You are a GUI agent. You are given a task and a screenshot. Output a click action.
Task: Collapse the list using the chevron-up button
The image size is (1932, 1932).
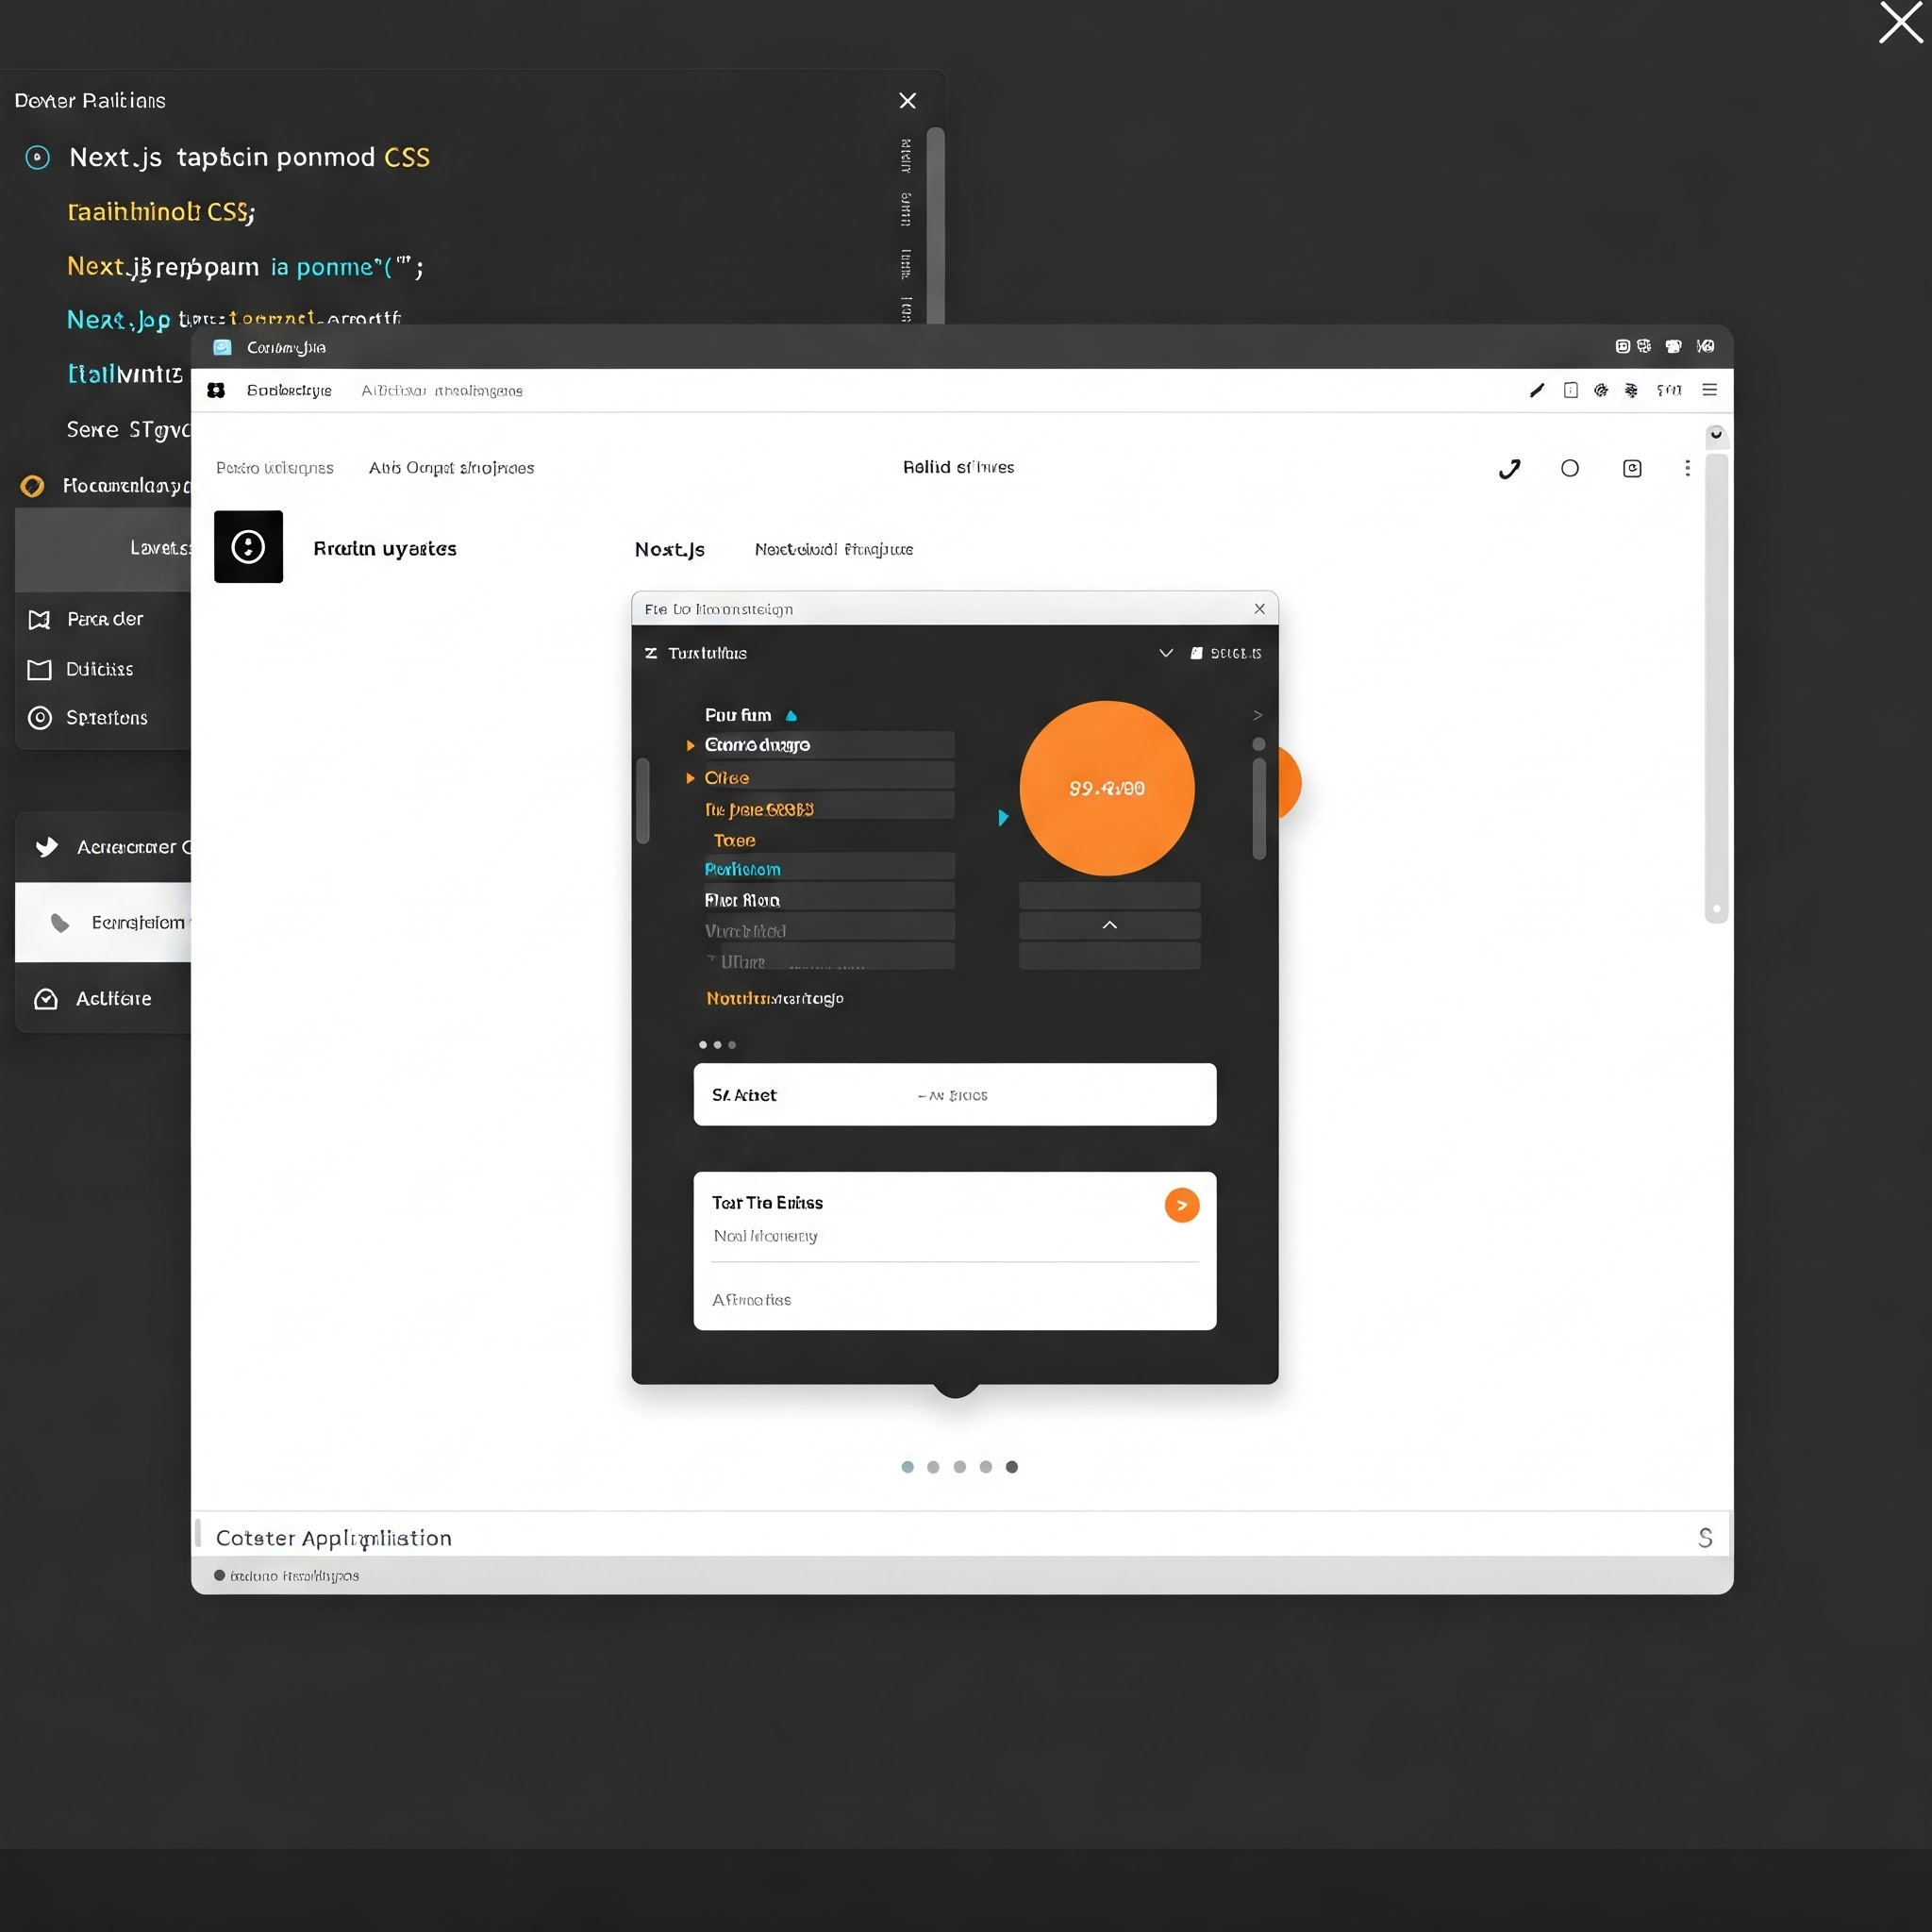pos(1108,925)
